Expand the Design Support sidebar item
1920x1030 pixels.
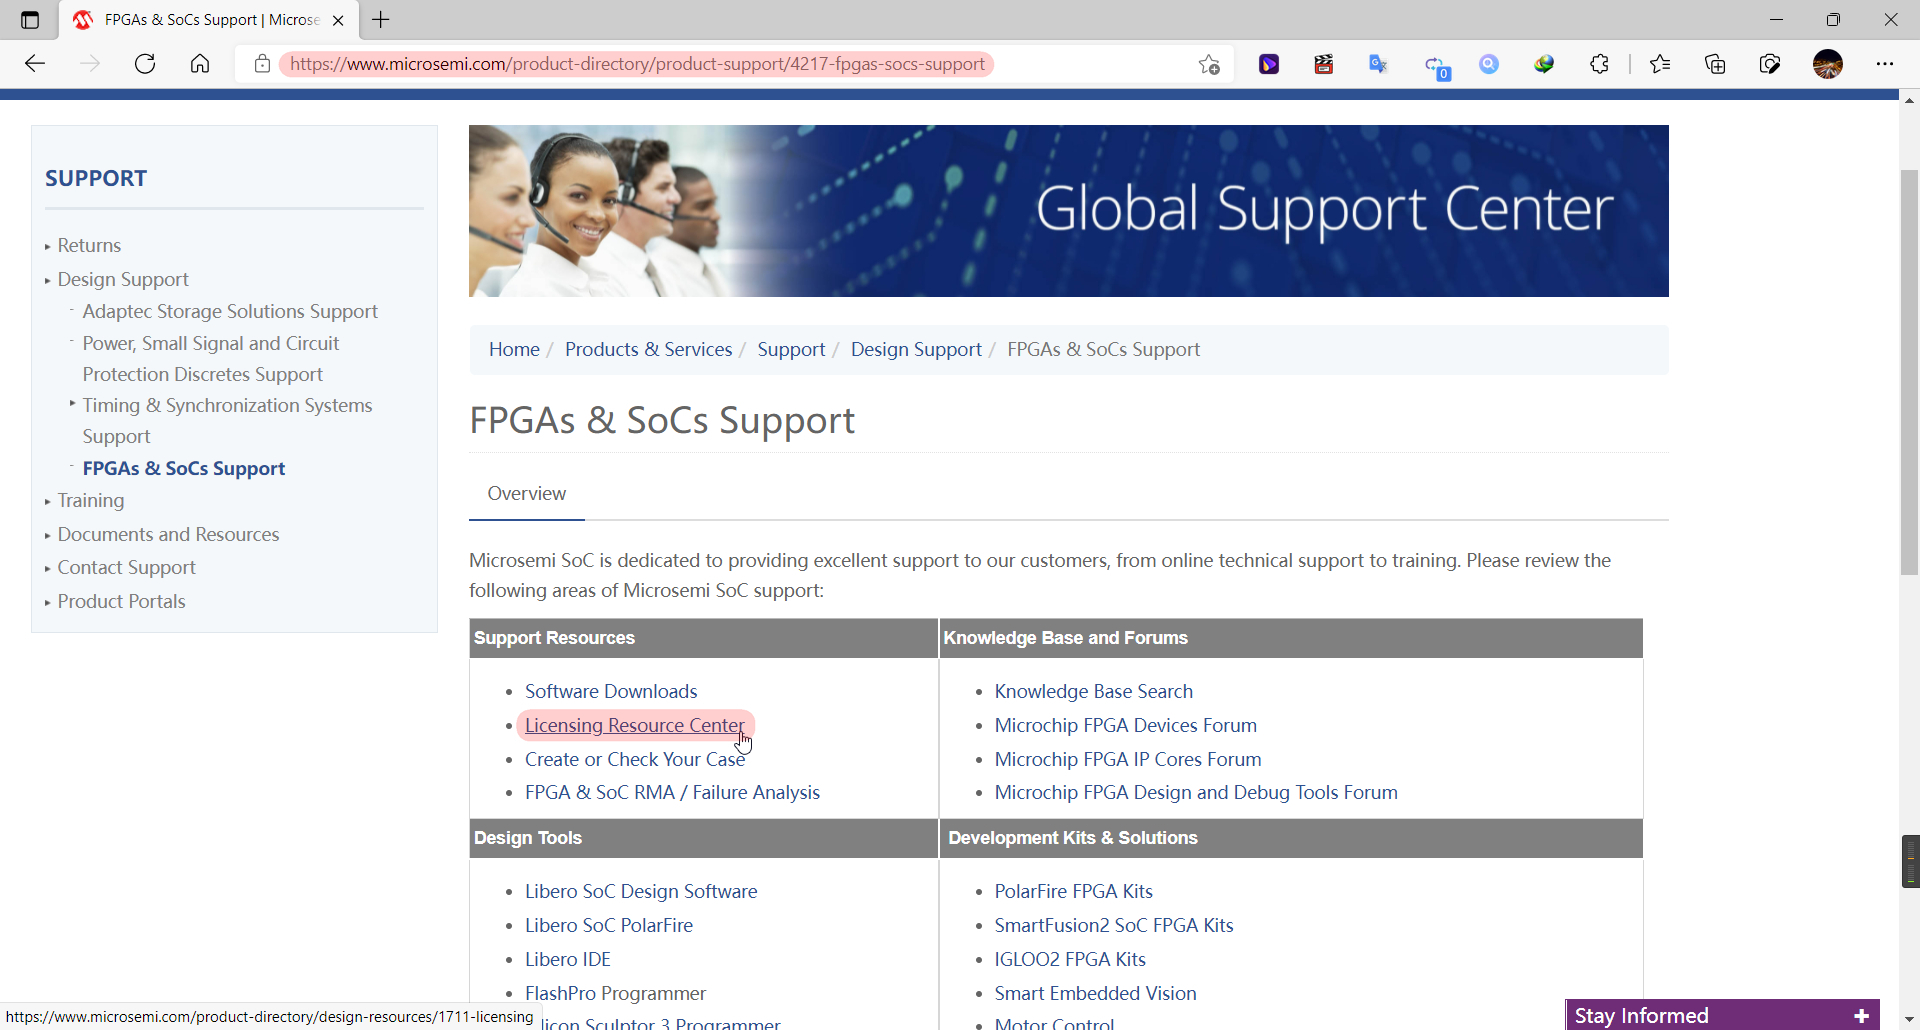point(123,279)
